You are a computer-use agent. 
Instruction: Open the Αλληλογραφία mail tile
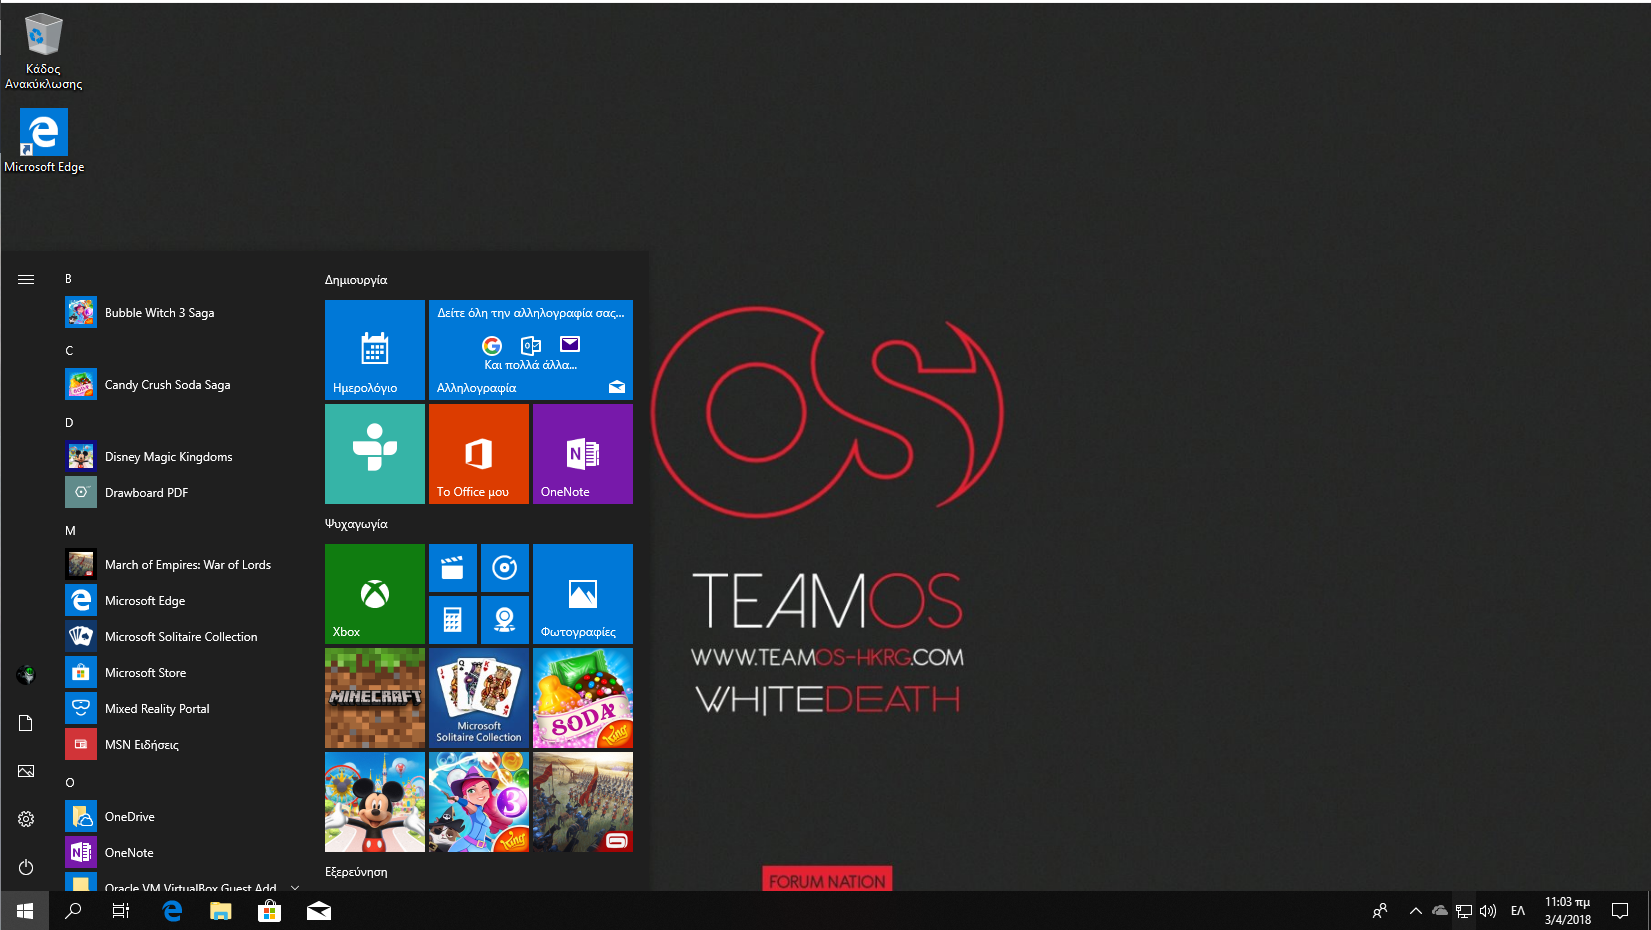[x=531, y=350]
